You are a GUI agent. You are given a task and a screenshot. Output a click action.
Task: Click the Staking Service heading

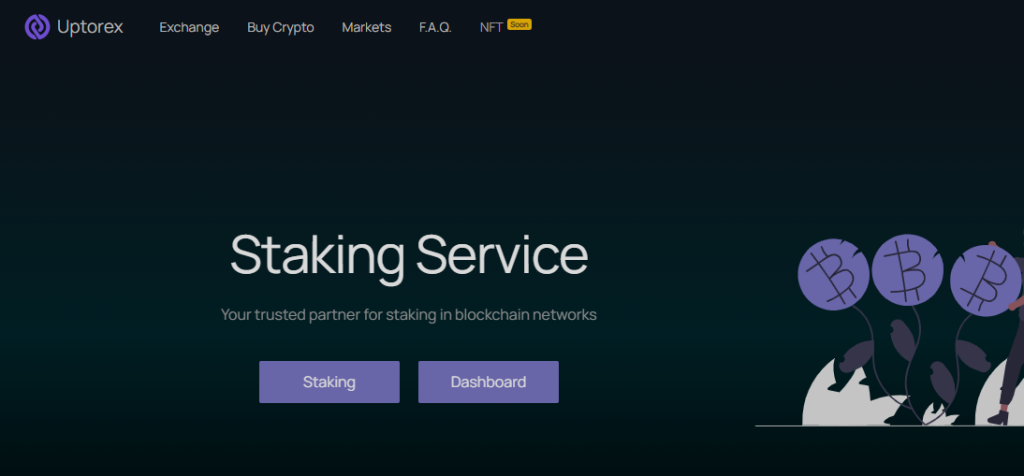pyautogui.click(x=408, y=254)
